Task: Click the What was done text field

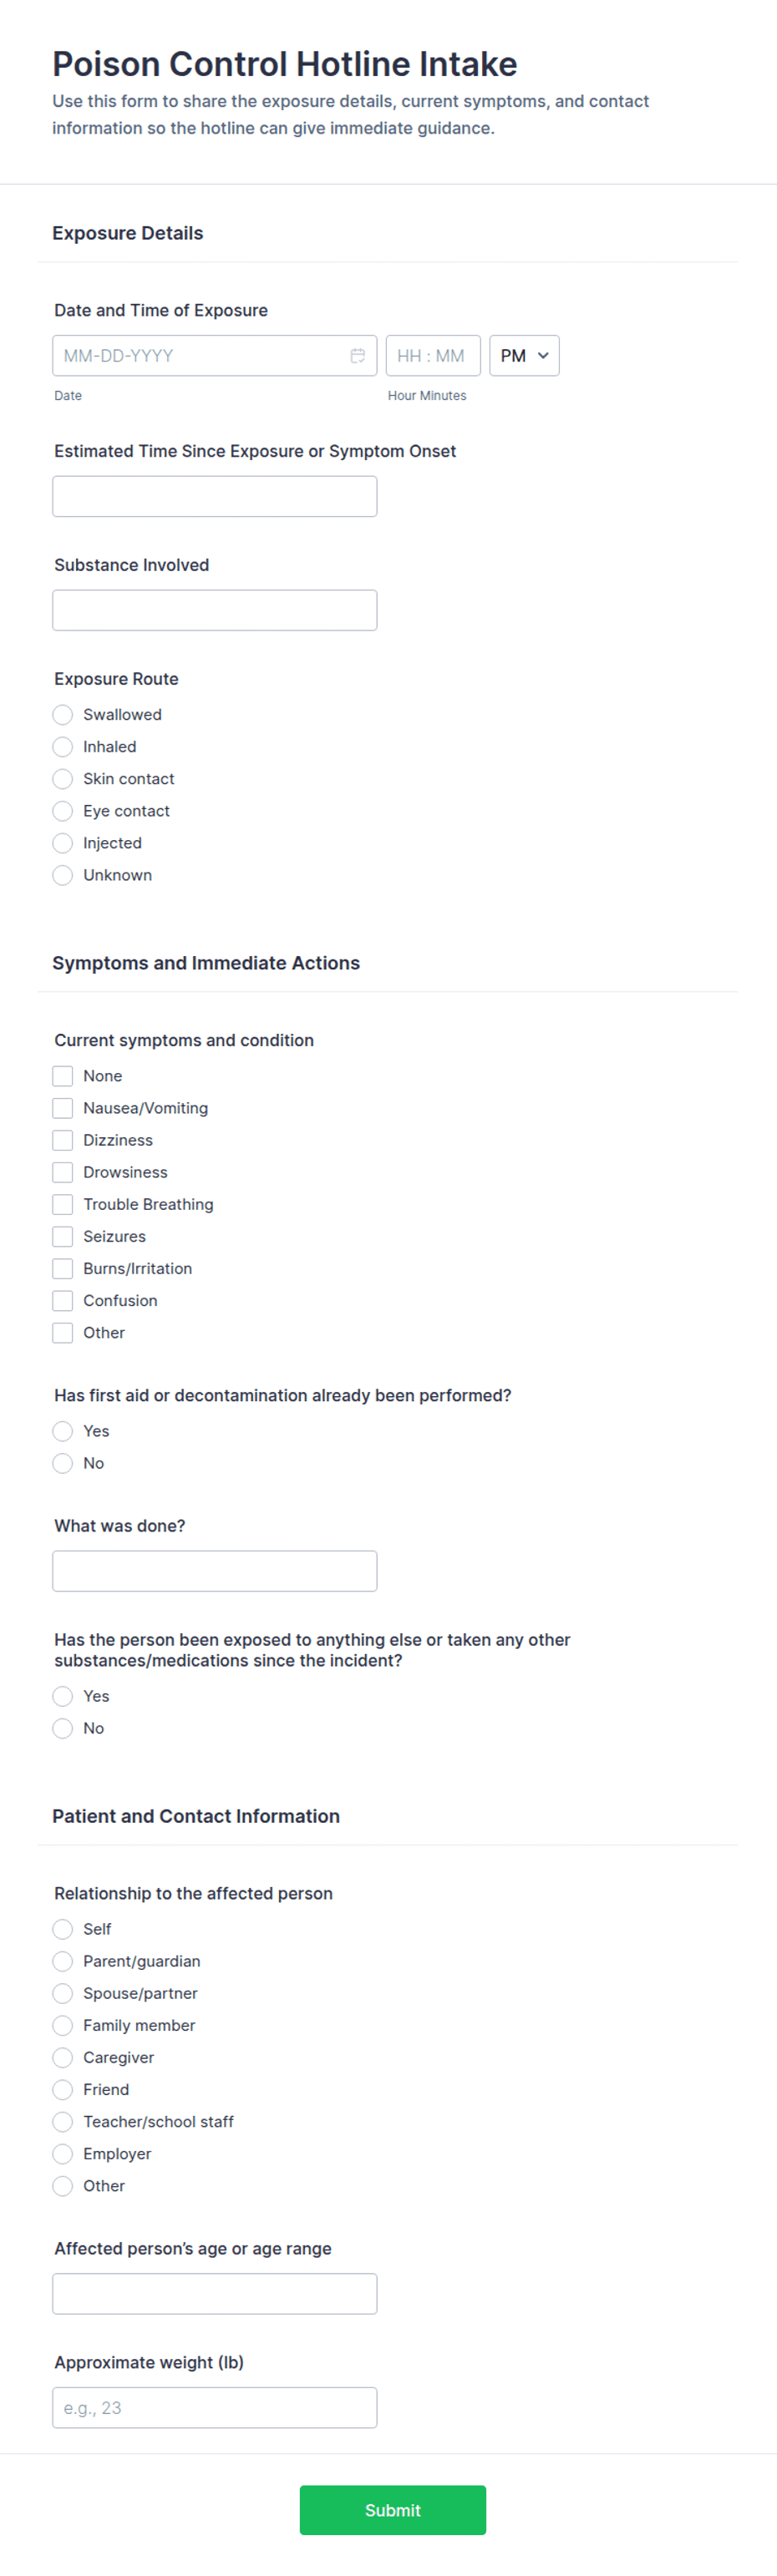Action: [x=214, y=1571]
